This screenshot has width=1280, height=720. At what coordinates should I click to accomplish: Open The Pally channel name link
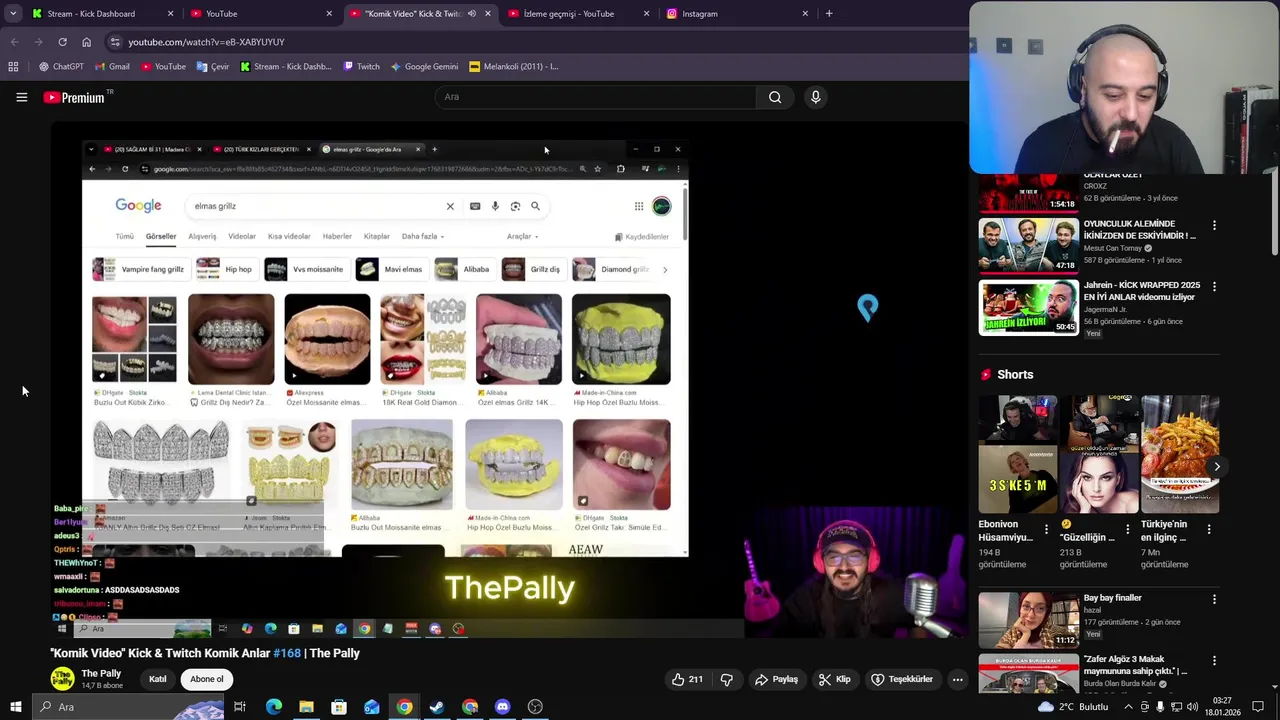pyautogui.click(x=101, y=673)
